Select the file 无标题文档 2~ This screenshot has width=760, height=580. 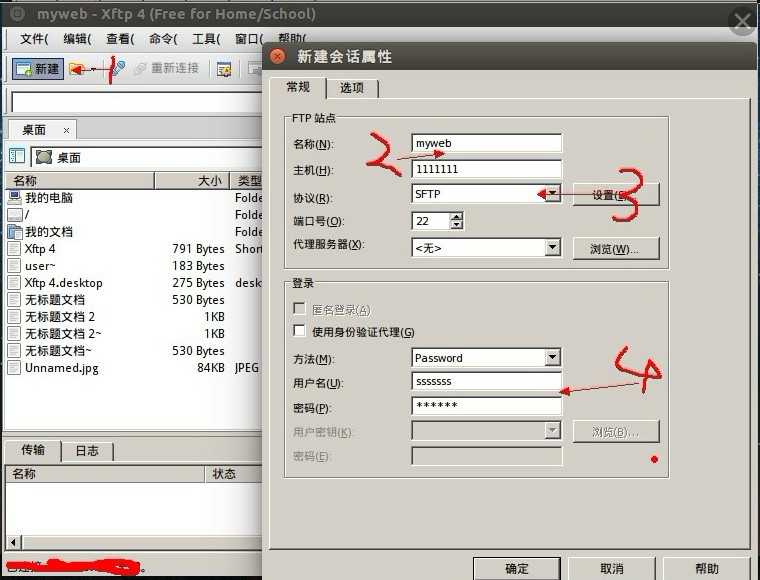tap(63, 334)
